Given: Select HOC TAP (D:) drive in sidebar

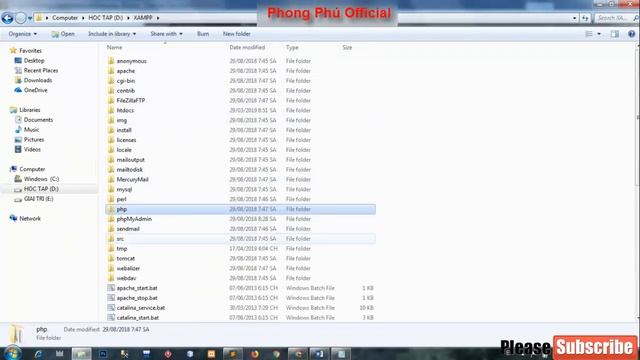Looking at the screenshot, I should (41, 189).
